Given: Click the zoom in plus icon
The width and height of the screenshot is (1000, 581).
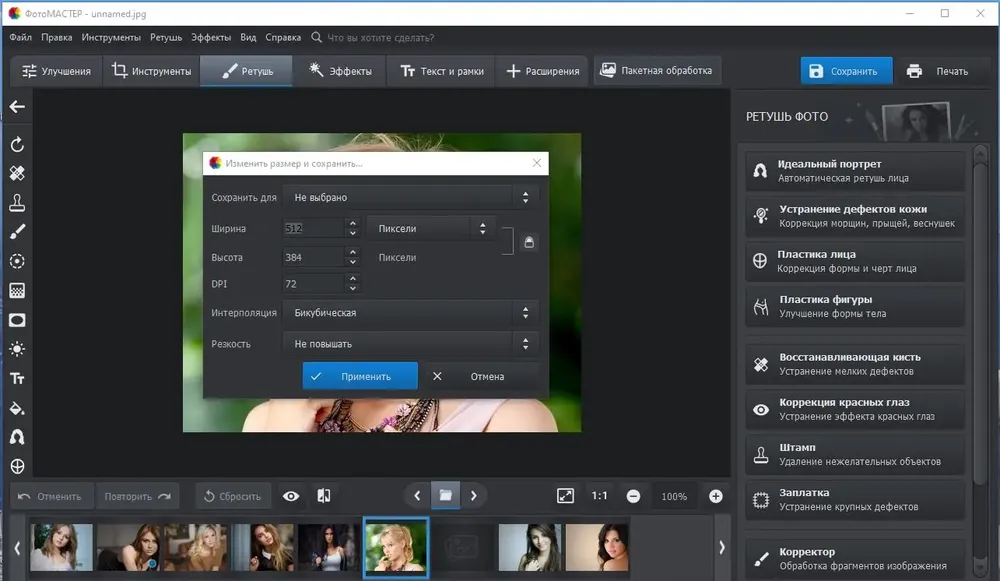Looking at the screenshot, I should pyautogui.click(x=716, y=496).
